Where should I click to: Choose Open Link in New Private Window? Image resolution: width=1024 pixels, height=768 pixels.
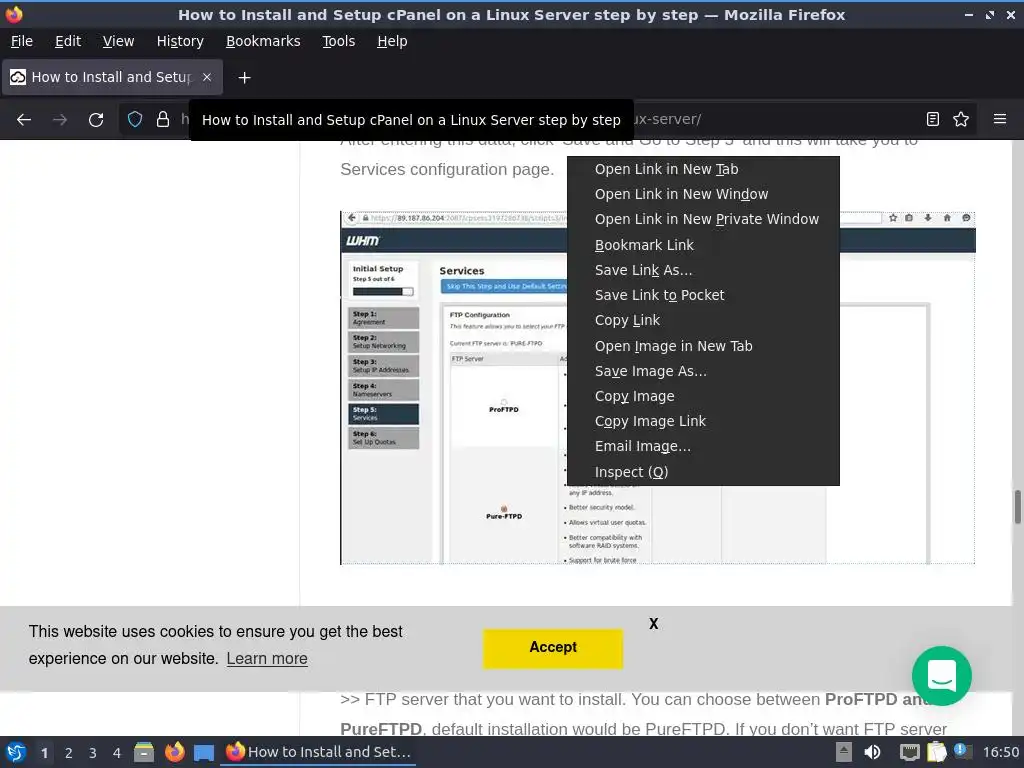[703, 219]
